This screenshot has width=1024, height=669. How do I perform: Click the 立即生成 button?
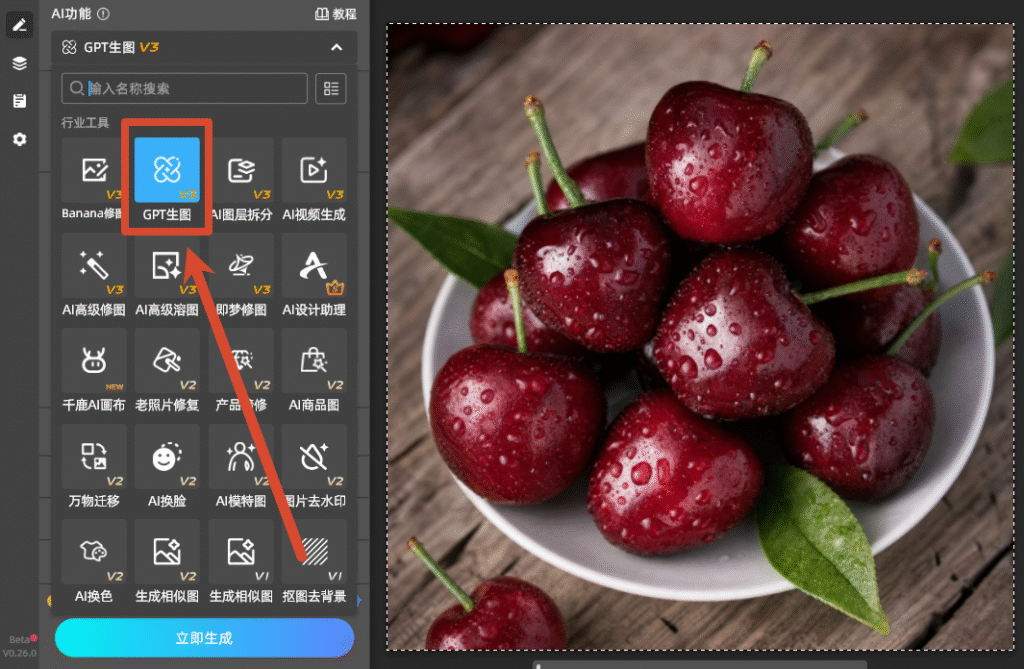coord(204,638)
